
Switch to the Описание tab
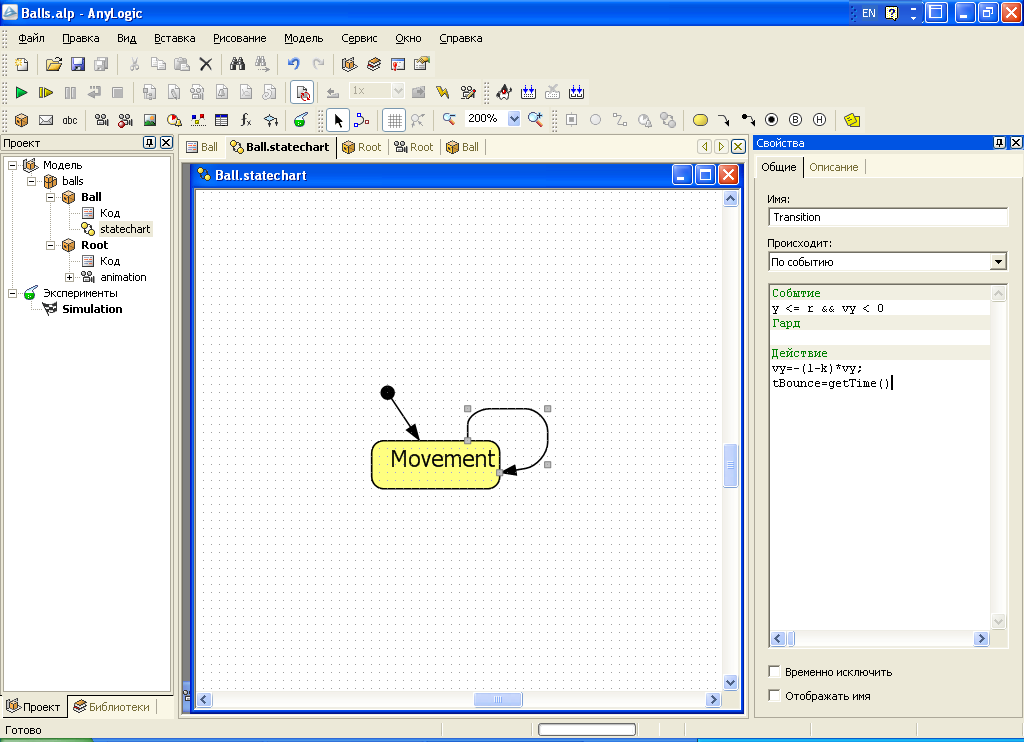pos(834,167)
